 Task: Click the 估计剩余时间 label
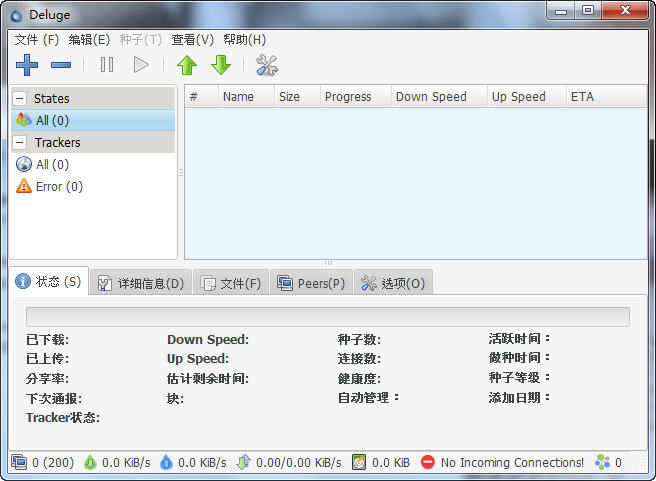point(208,379)
